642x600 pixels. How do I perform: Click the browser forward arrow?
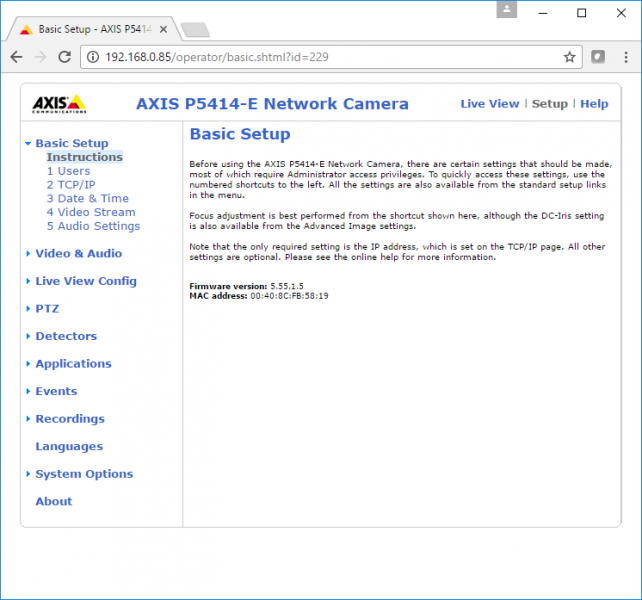point(41,57)
